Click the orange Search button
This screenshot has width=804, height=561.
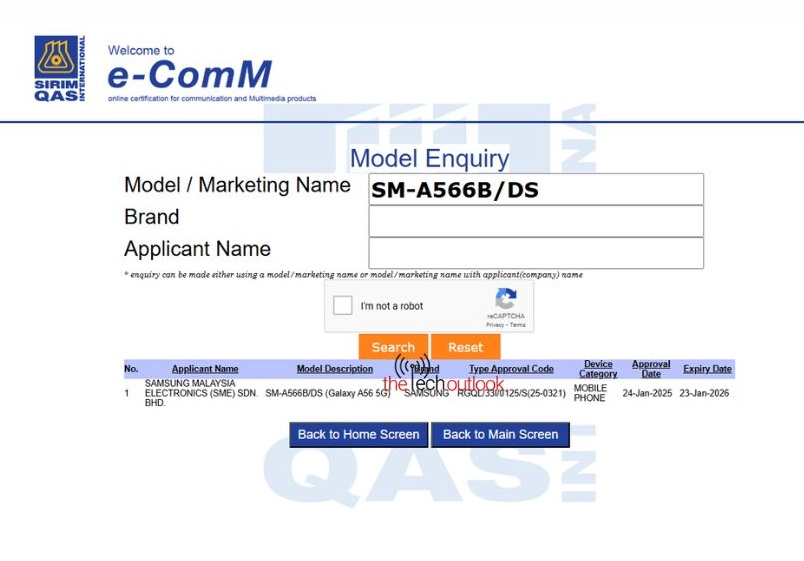click(x=393, y=347)
